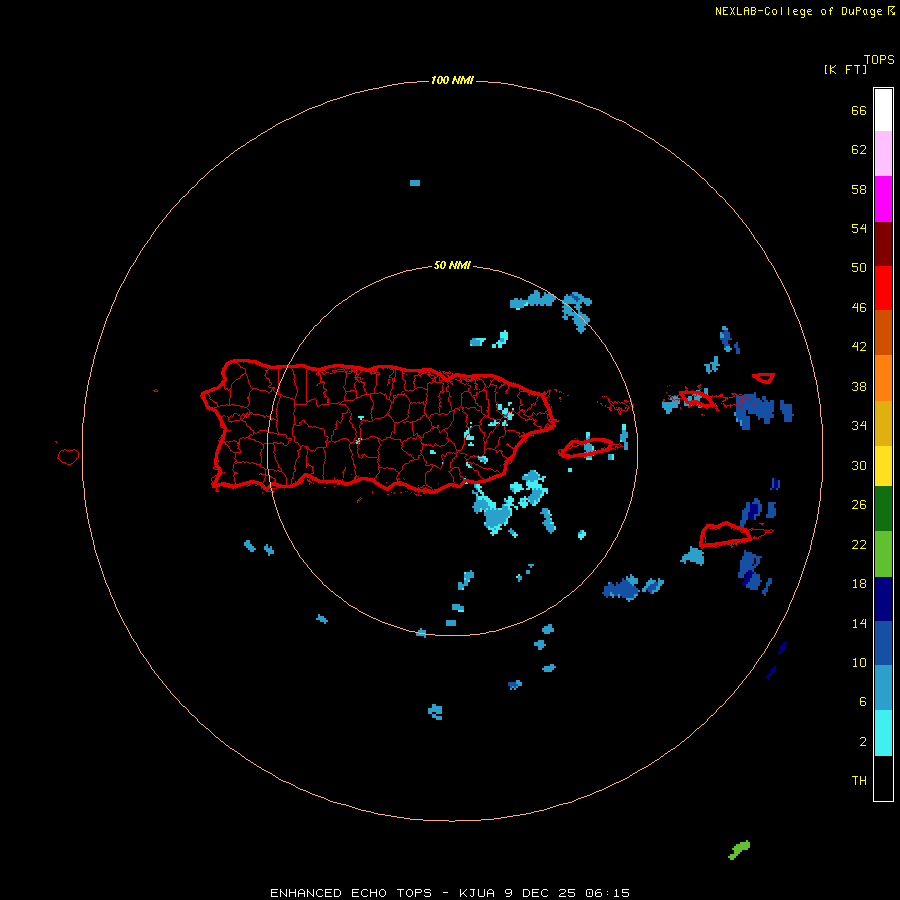
Task: Click the magenta 58 kft legend swatch
Action: click(x=883, y=199)
